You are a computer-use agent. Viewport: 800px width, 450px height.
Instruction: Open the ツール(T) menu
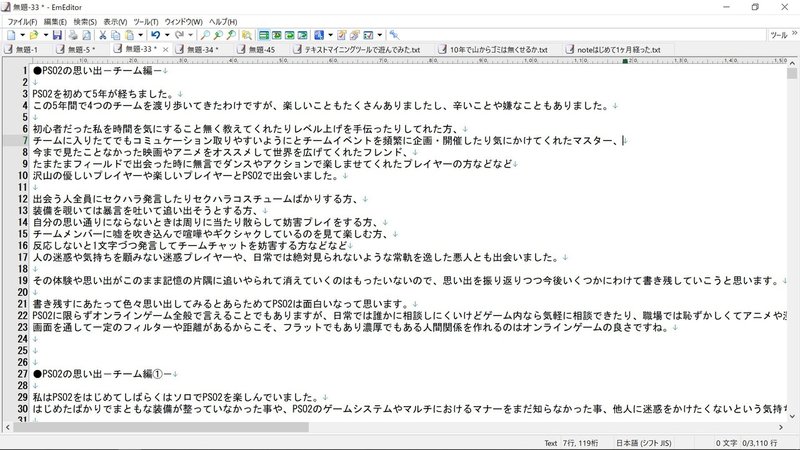click(146, 22)
